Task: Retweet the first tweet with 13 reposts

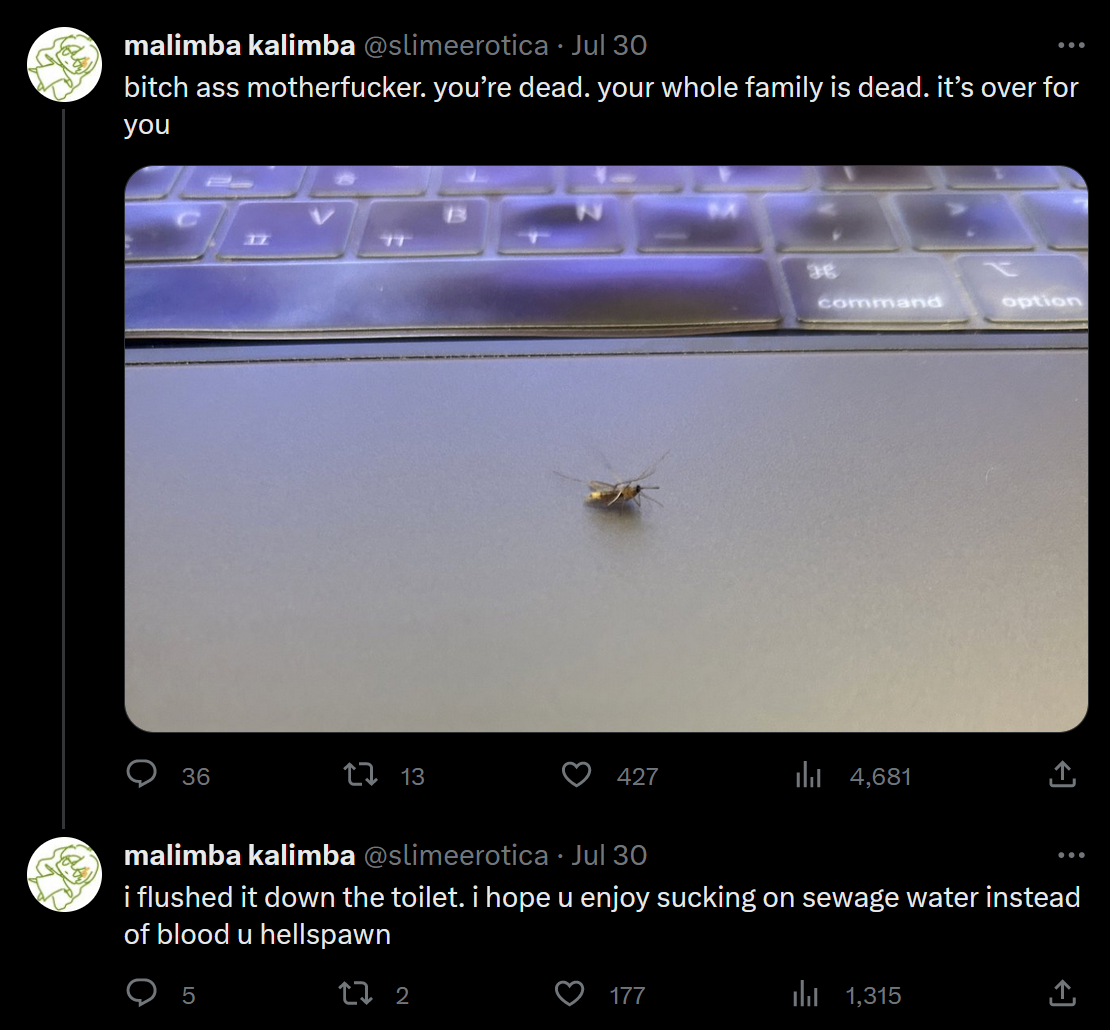Action: tap(355, 775)
